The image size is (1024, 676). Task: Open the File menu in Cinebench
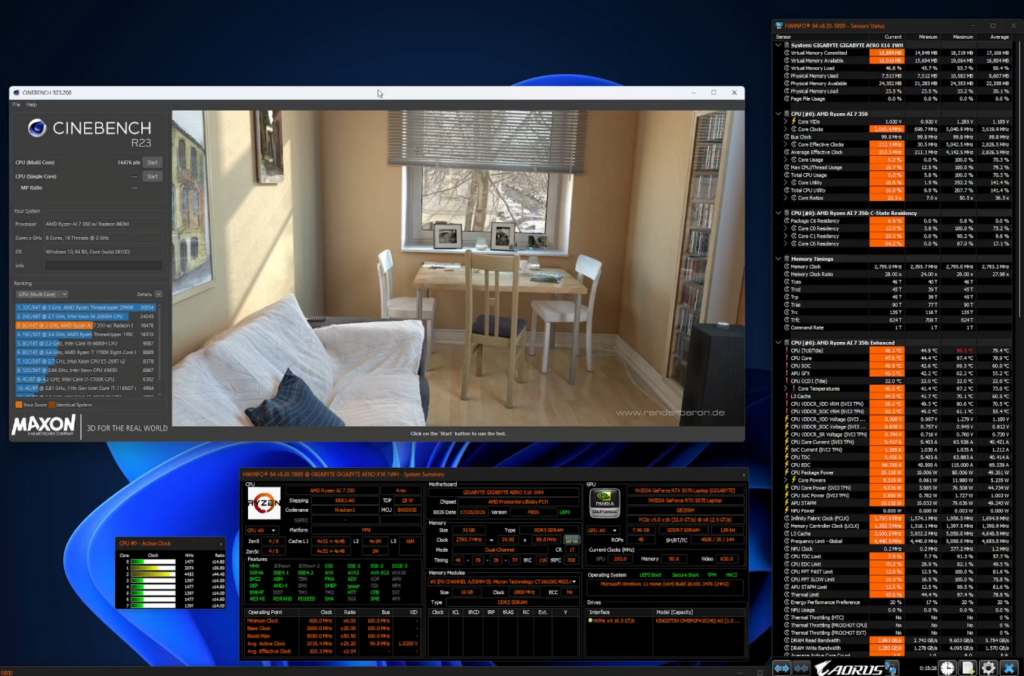click(16, 105)
